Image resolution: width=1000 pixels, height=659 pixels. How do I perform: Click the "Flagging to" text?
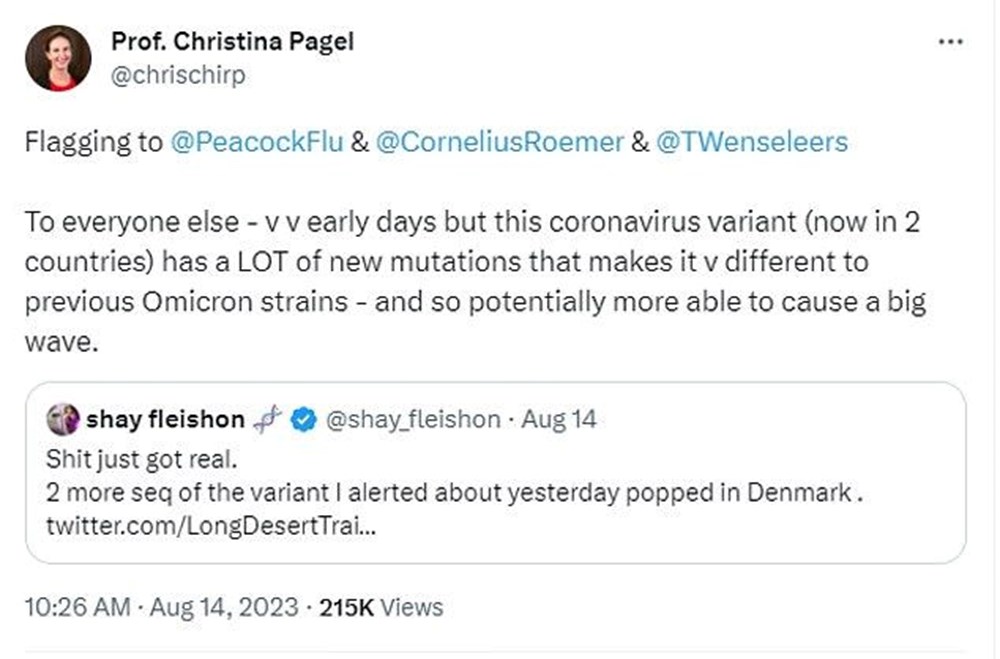point(93,142)
